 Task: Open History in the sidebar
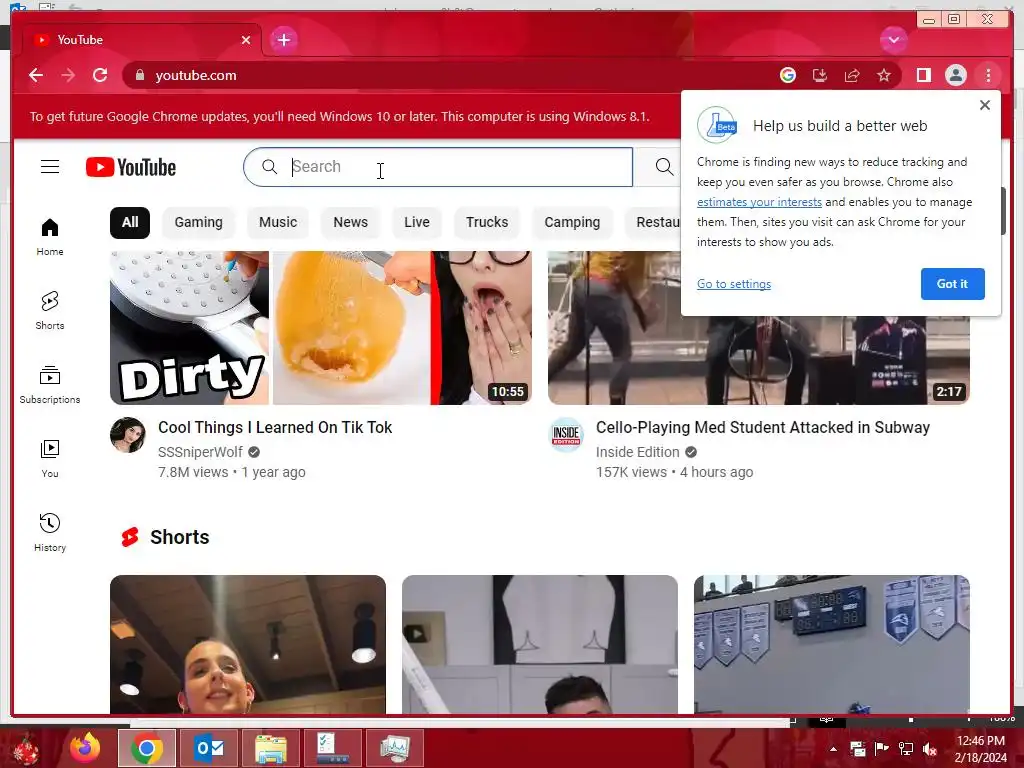[50, 532]
